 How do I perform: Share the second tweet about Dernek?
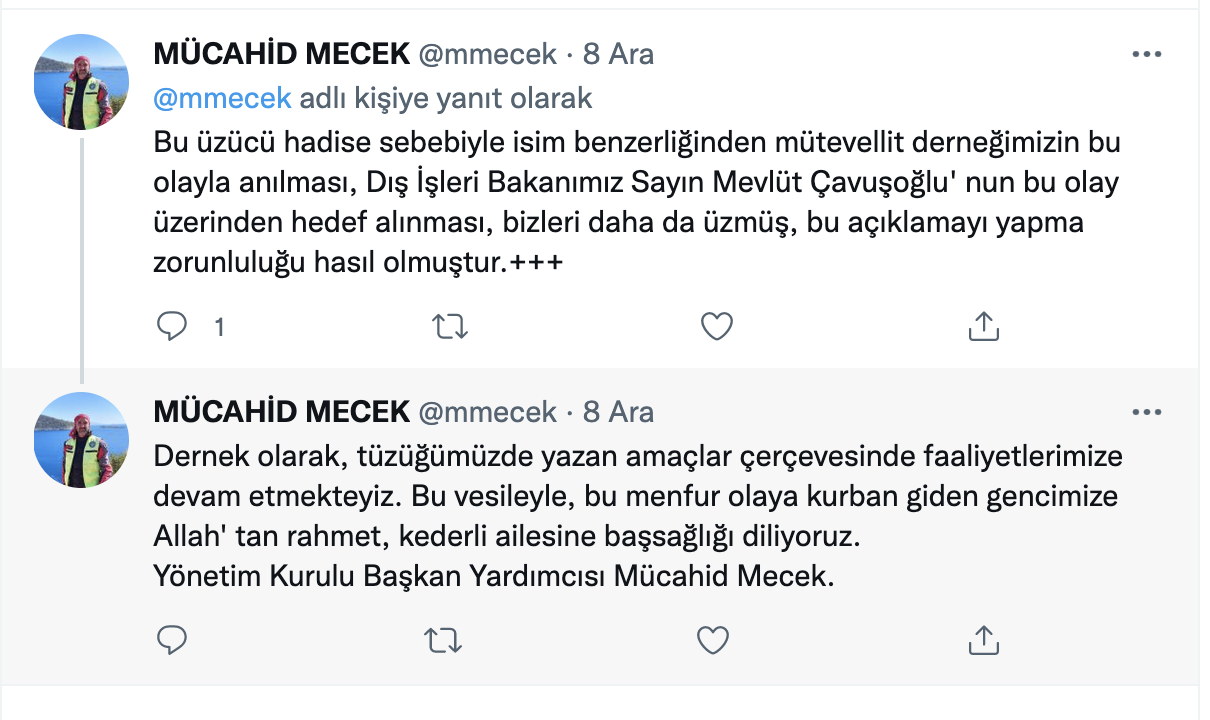(983, 640)
